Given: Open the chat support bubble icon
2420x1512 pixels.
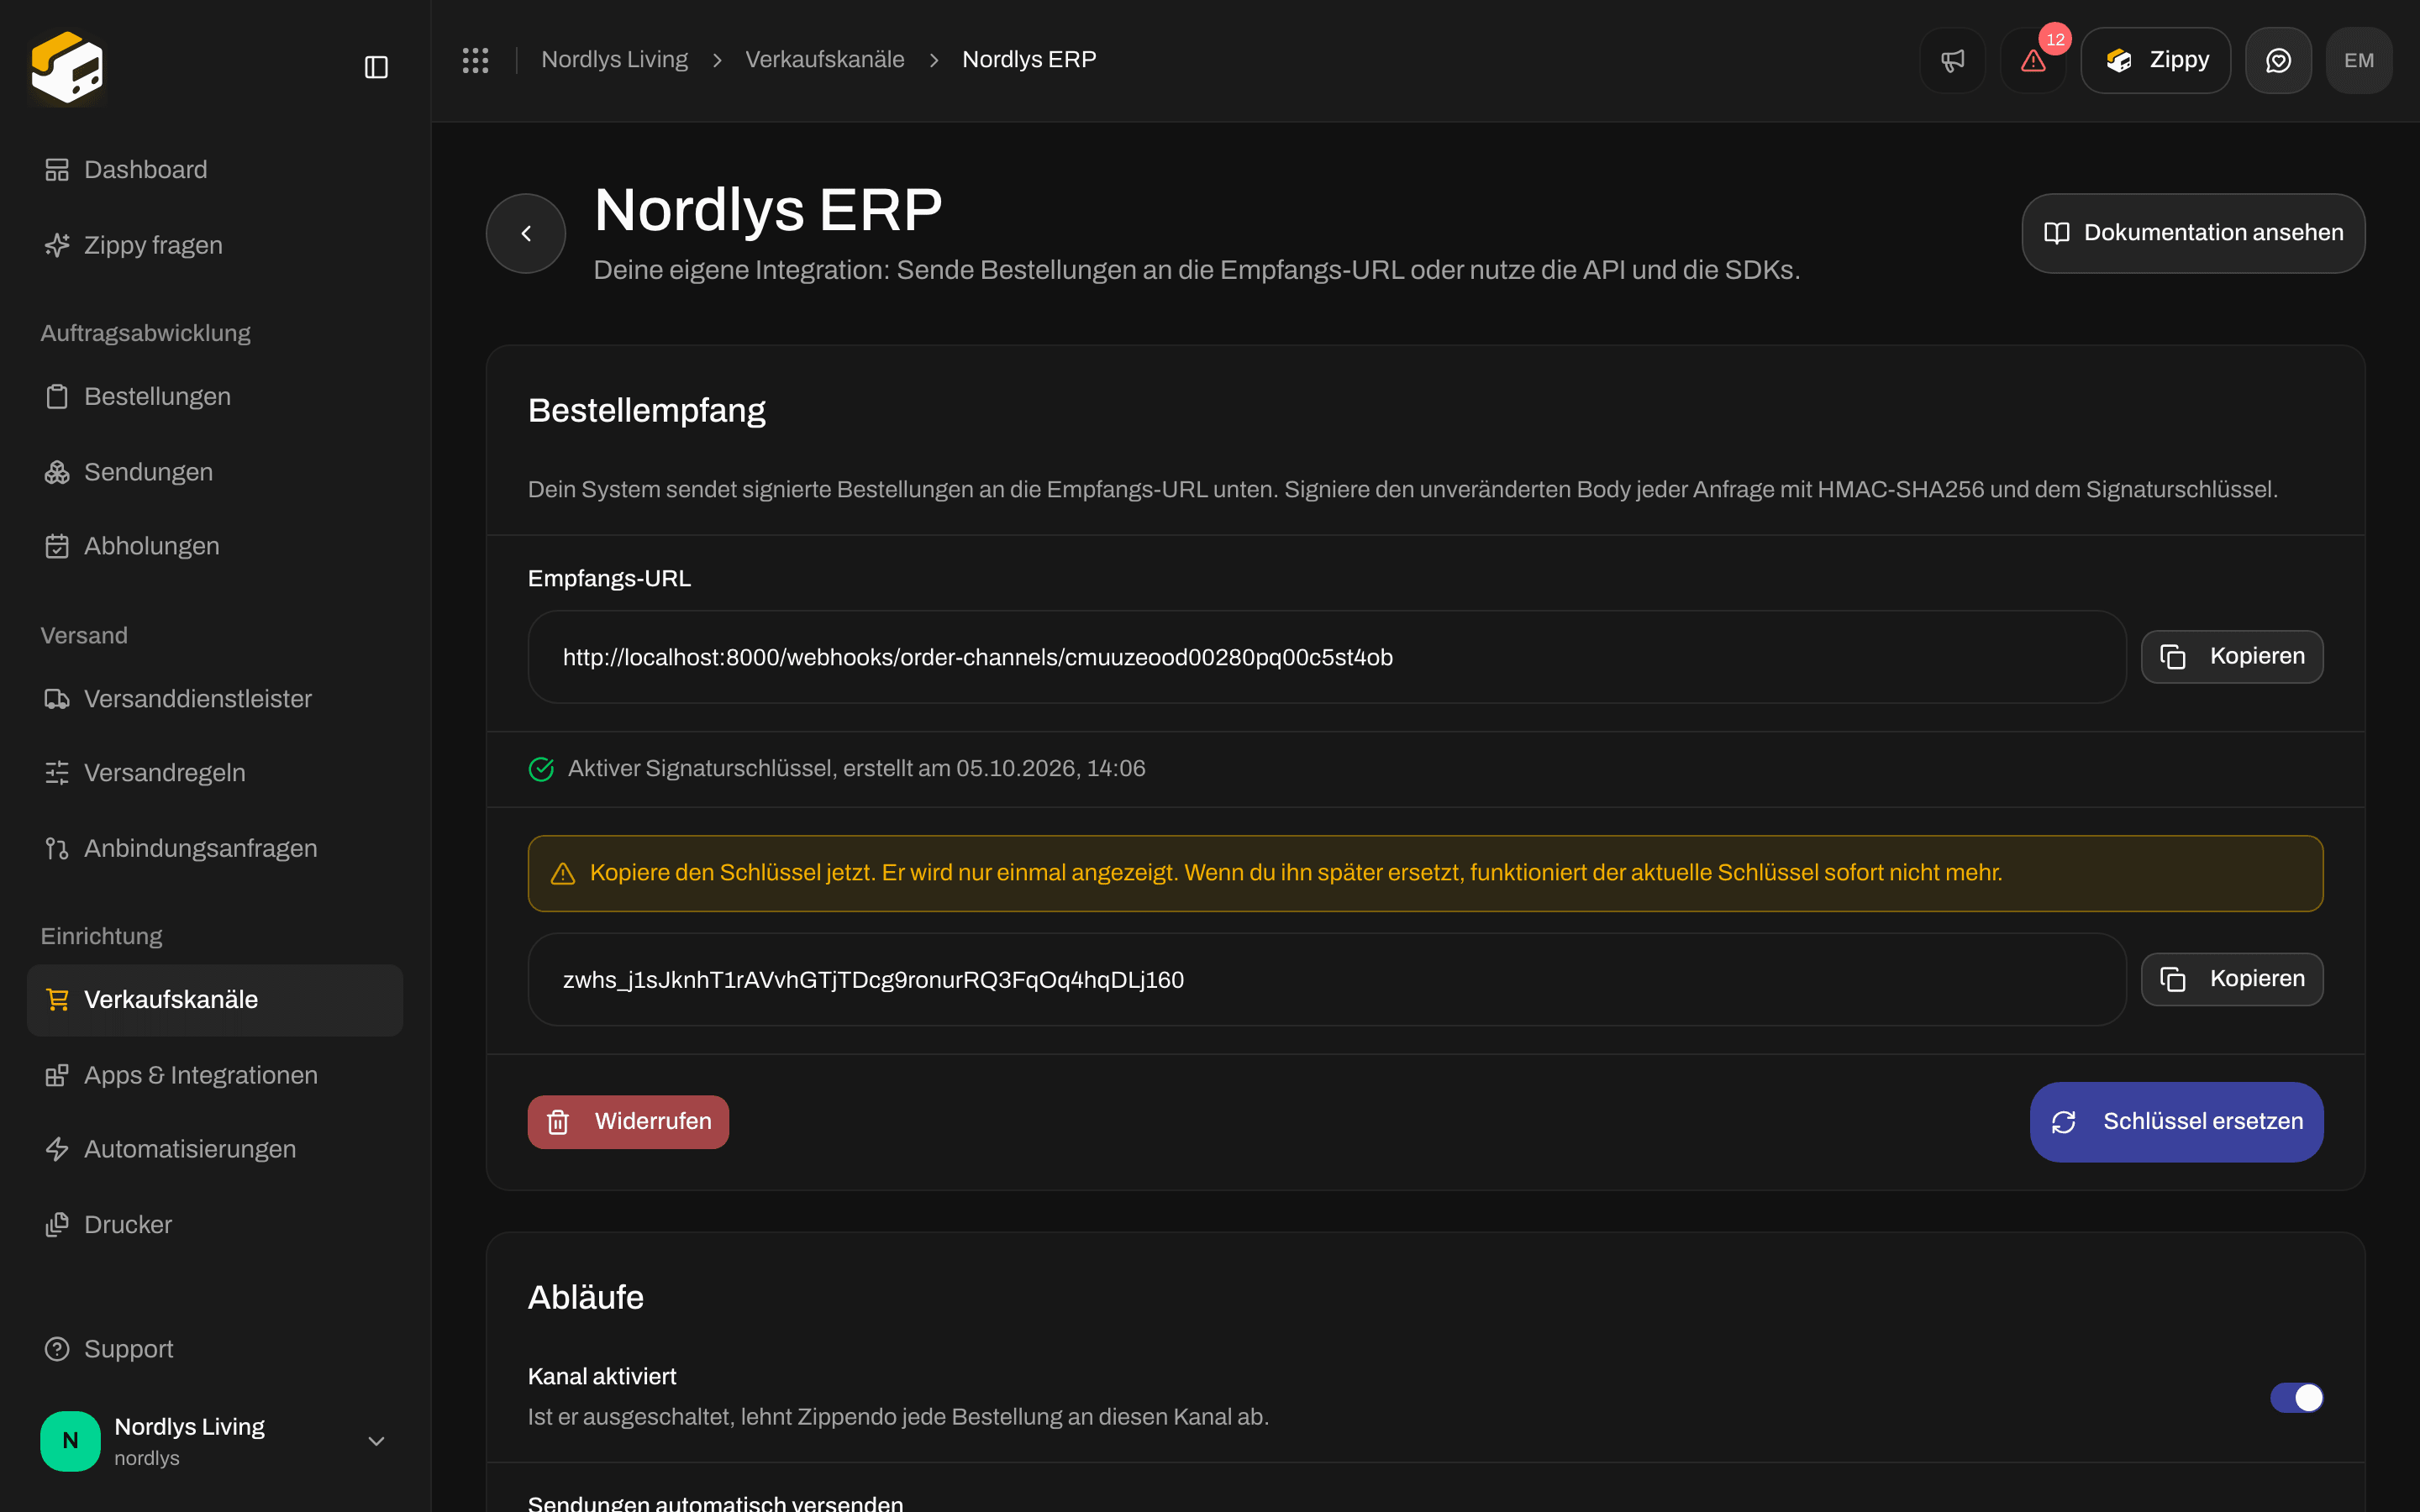Looking at the screenshot, I should click(x=2278, y=60).
